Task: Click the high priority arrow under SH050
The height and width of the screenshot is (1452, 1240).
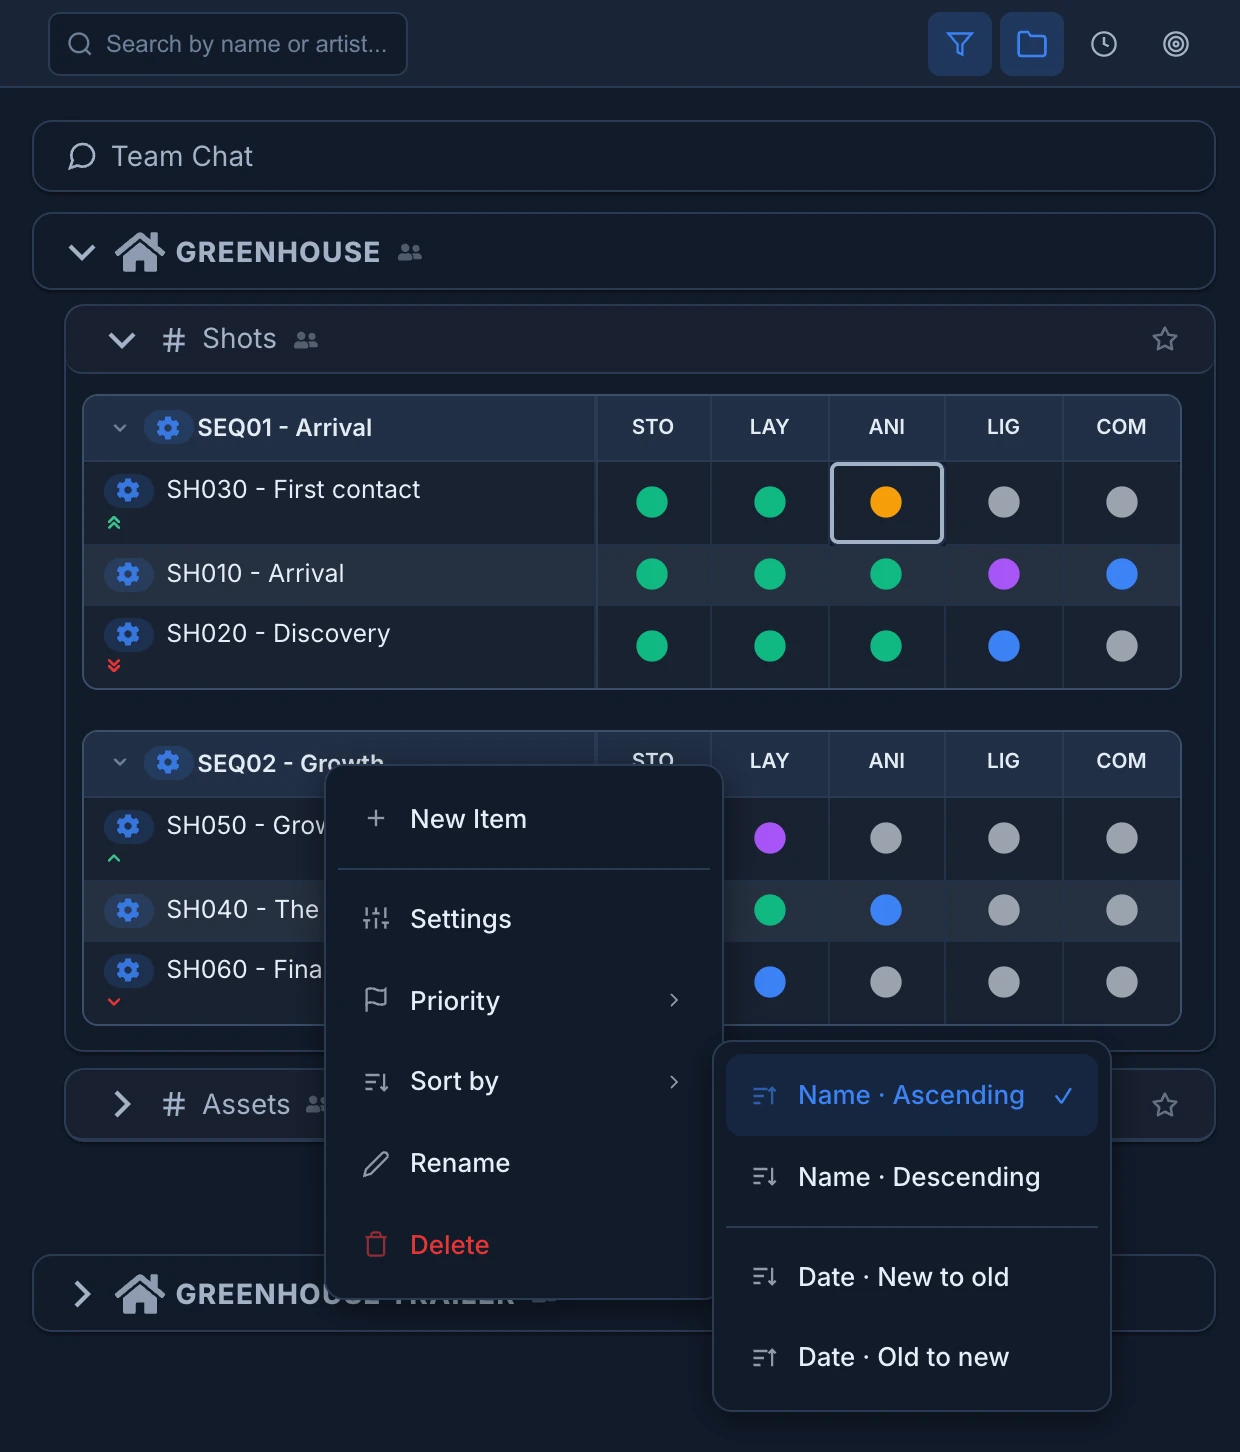Action: (114, 858)
